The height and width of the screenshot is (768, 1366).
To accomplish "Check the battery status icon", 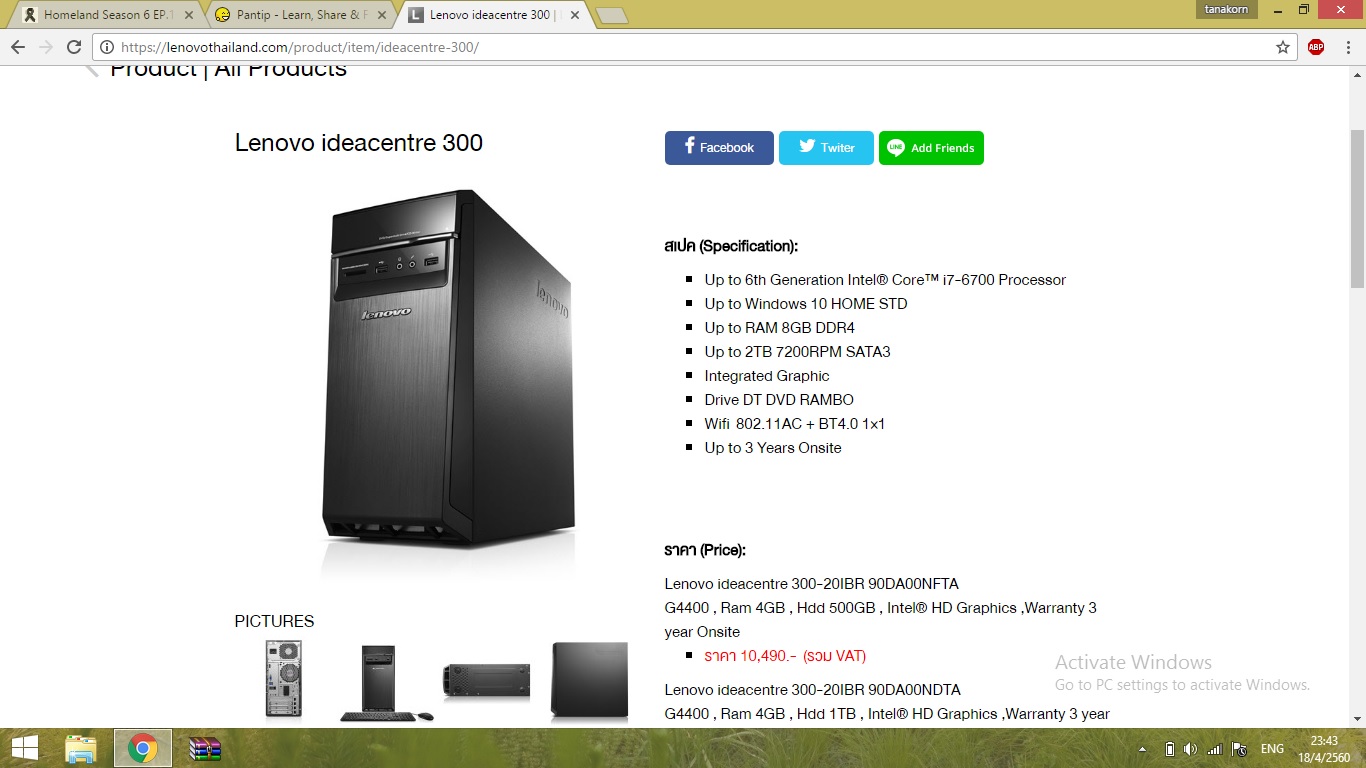I will coord(1169,749).
